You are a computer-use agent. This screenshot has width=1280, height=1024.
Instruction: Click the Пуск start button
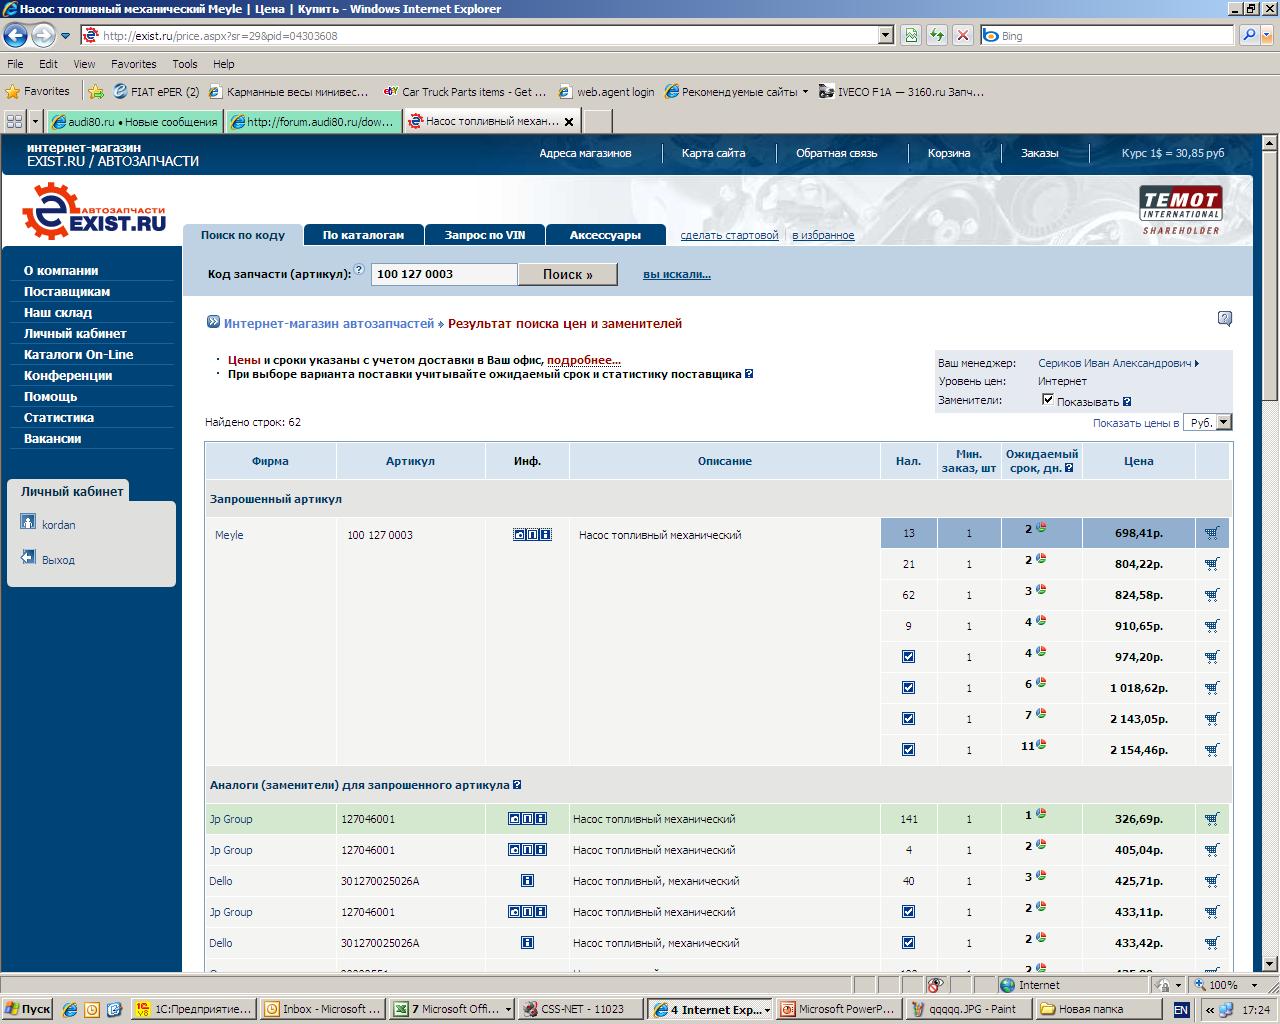27,1009
